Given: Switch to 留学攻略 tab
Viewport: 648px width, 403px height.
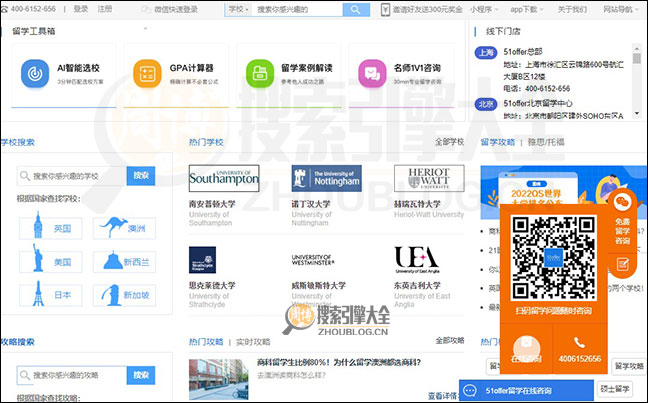Looking at the screenshot, I should pyautogui.click(x=498, y=142).
